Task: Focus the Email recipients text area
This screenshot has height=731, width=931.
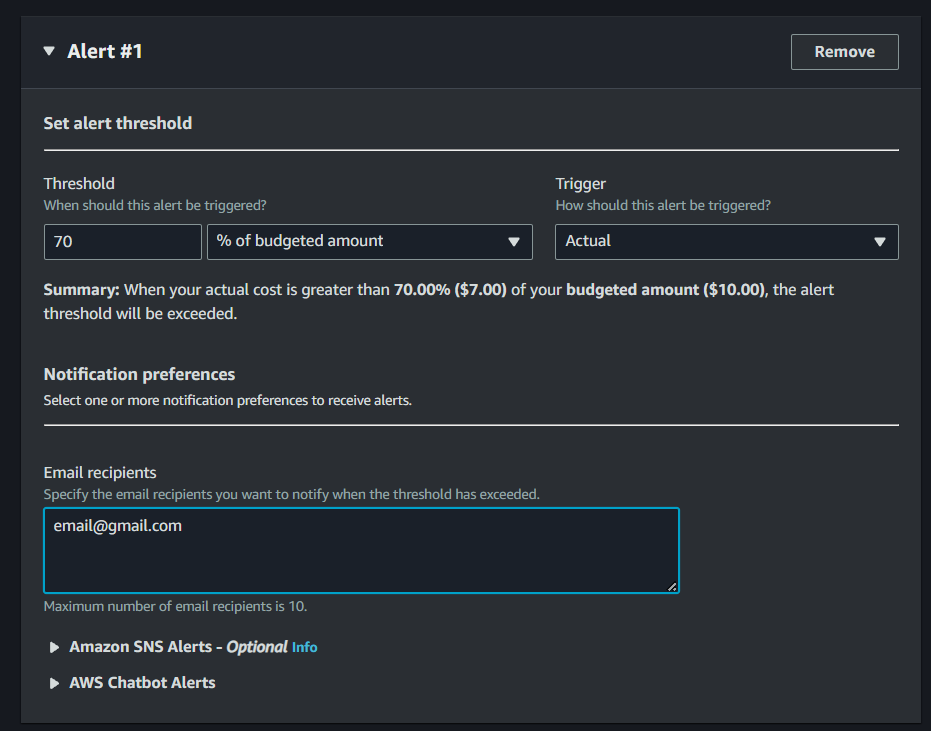Action: (x=360, y=550)
